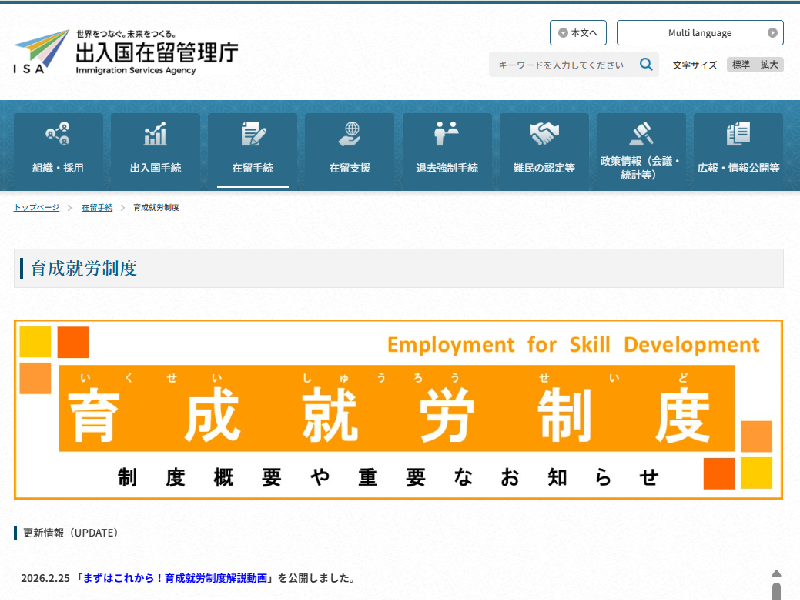Click the 育成就労制度 orange banner image

point(398,409)
